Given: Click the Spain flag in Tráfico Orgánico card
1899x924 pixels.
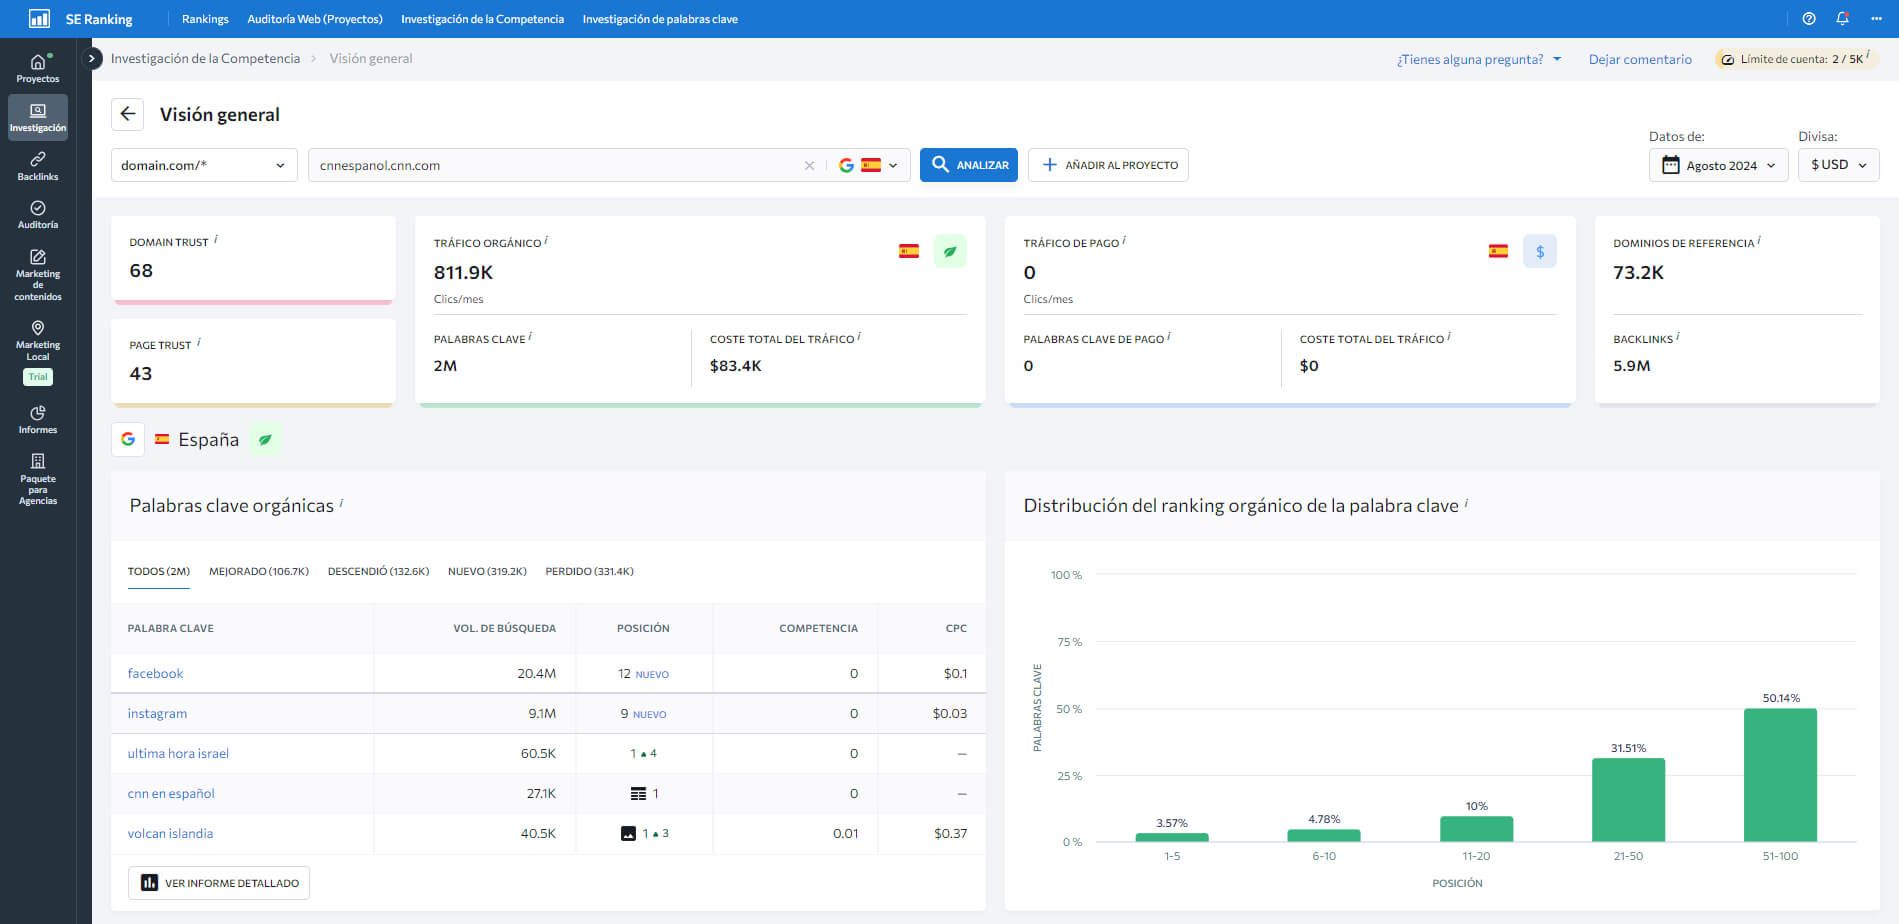Looking at the screenshot, I should click(909, 251).
